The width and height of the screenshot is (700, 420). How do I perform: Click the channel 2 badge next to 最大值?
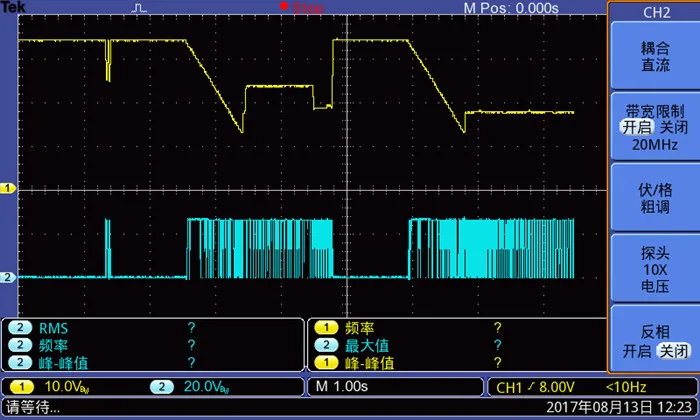tap(326, 345)
